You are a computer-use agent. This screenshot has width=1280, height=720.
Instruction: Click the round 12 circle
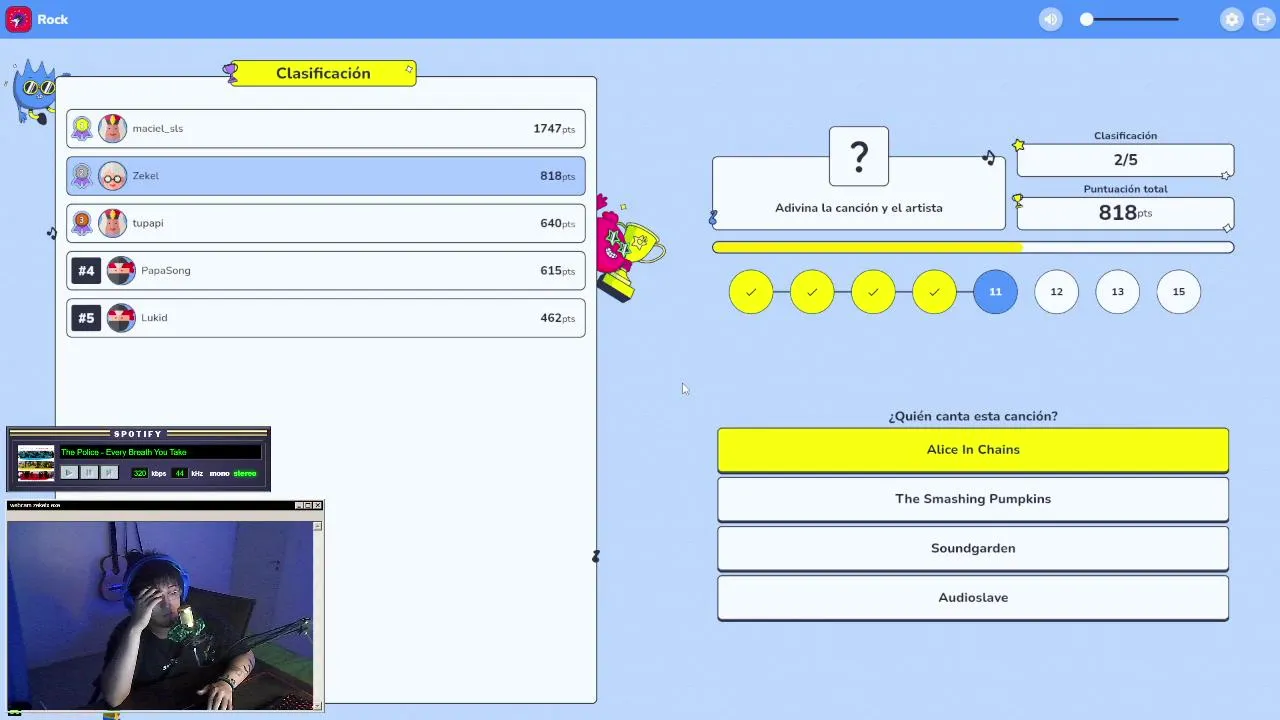coord(1056,292)
